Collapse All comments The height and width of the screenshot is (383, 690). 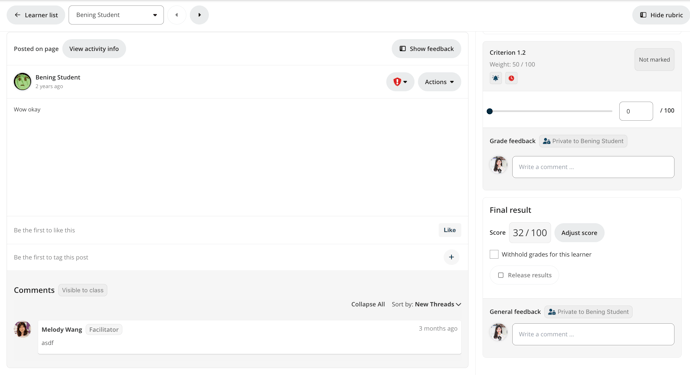(x=368, y=304)
